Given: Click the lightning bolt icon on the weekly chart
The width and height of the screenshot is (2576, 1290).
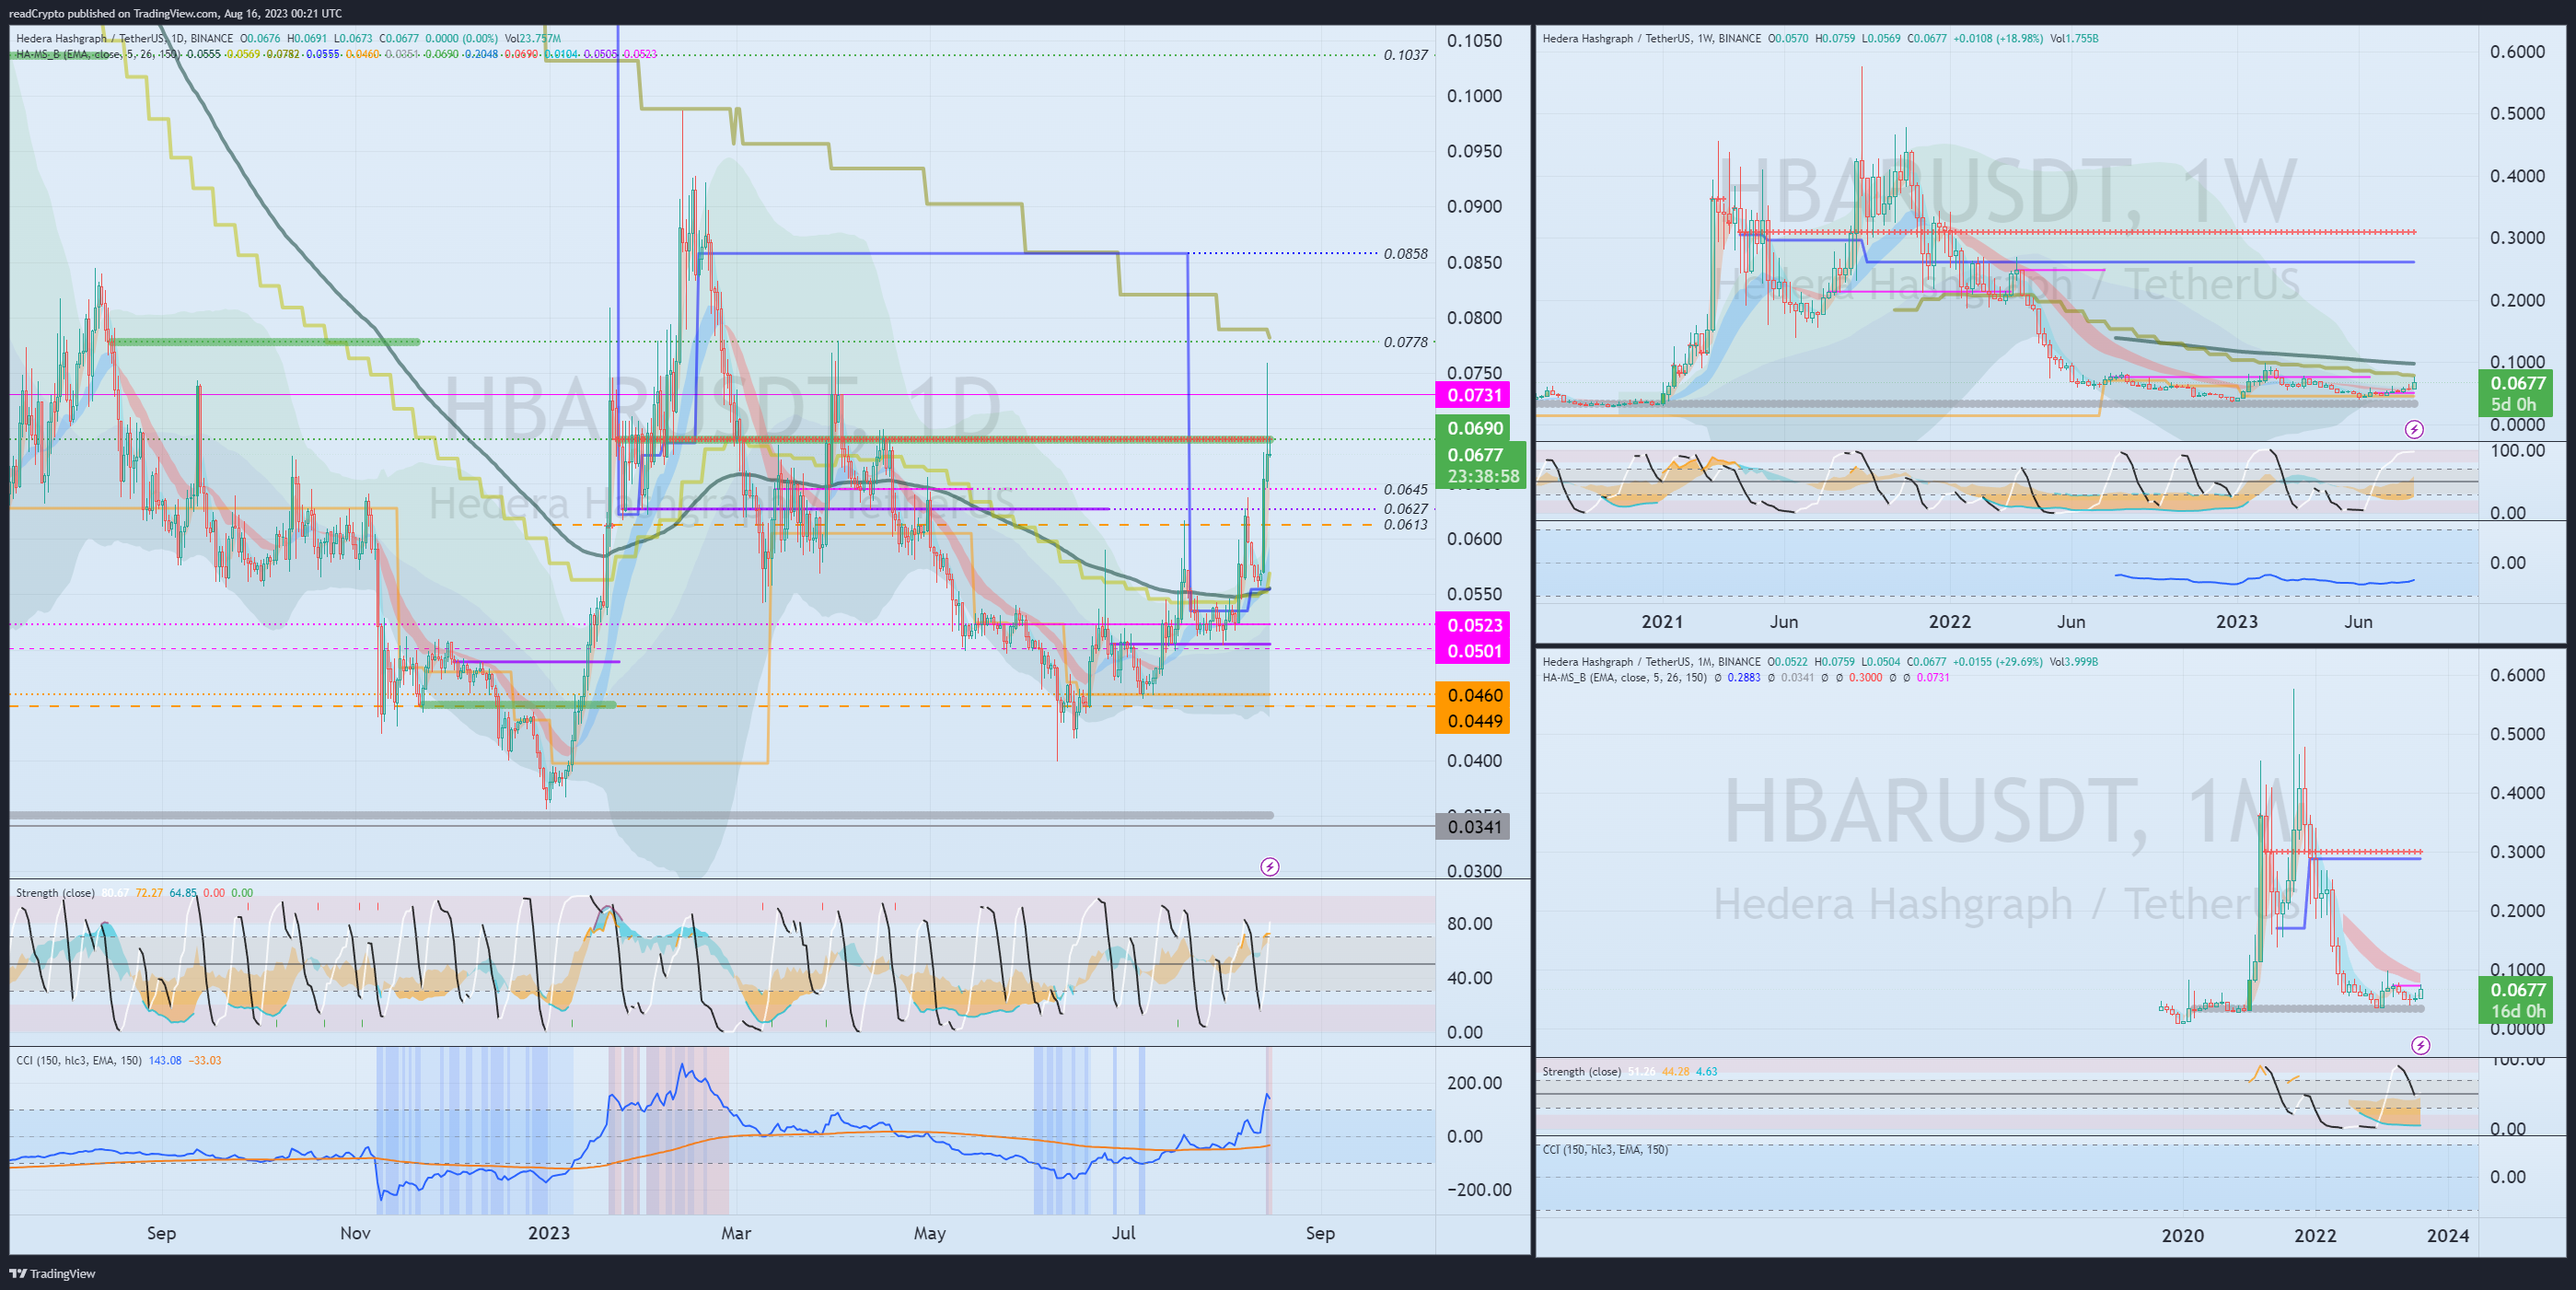Looking at the screenshot, I should tap(2414, 429).
